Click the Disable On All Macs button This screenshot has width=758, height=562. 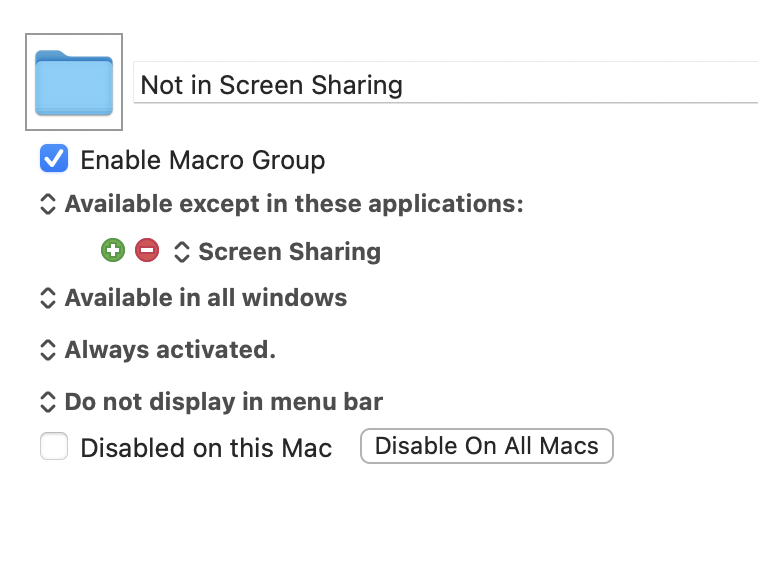[487, 446]
